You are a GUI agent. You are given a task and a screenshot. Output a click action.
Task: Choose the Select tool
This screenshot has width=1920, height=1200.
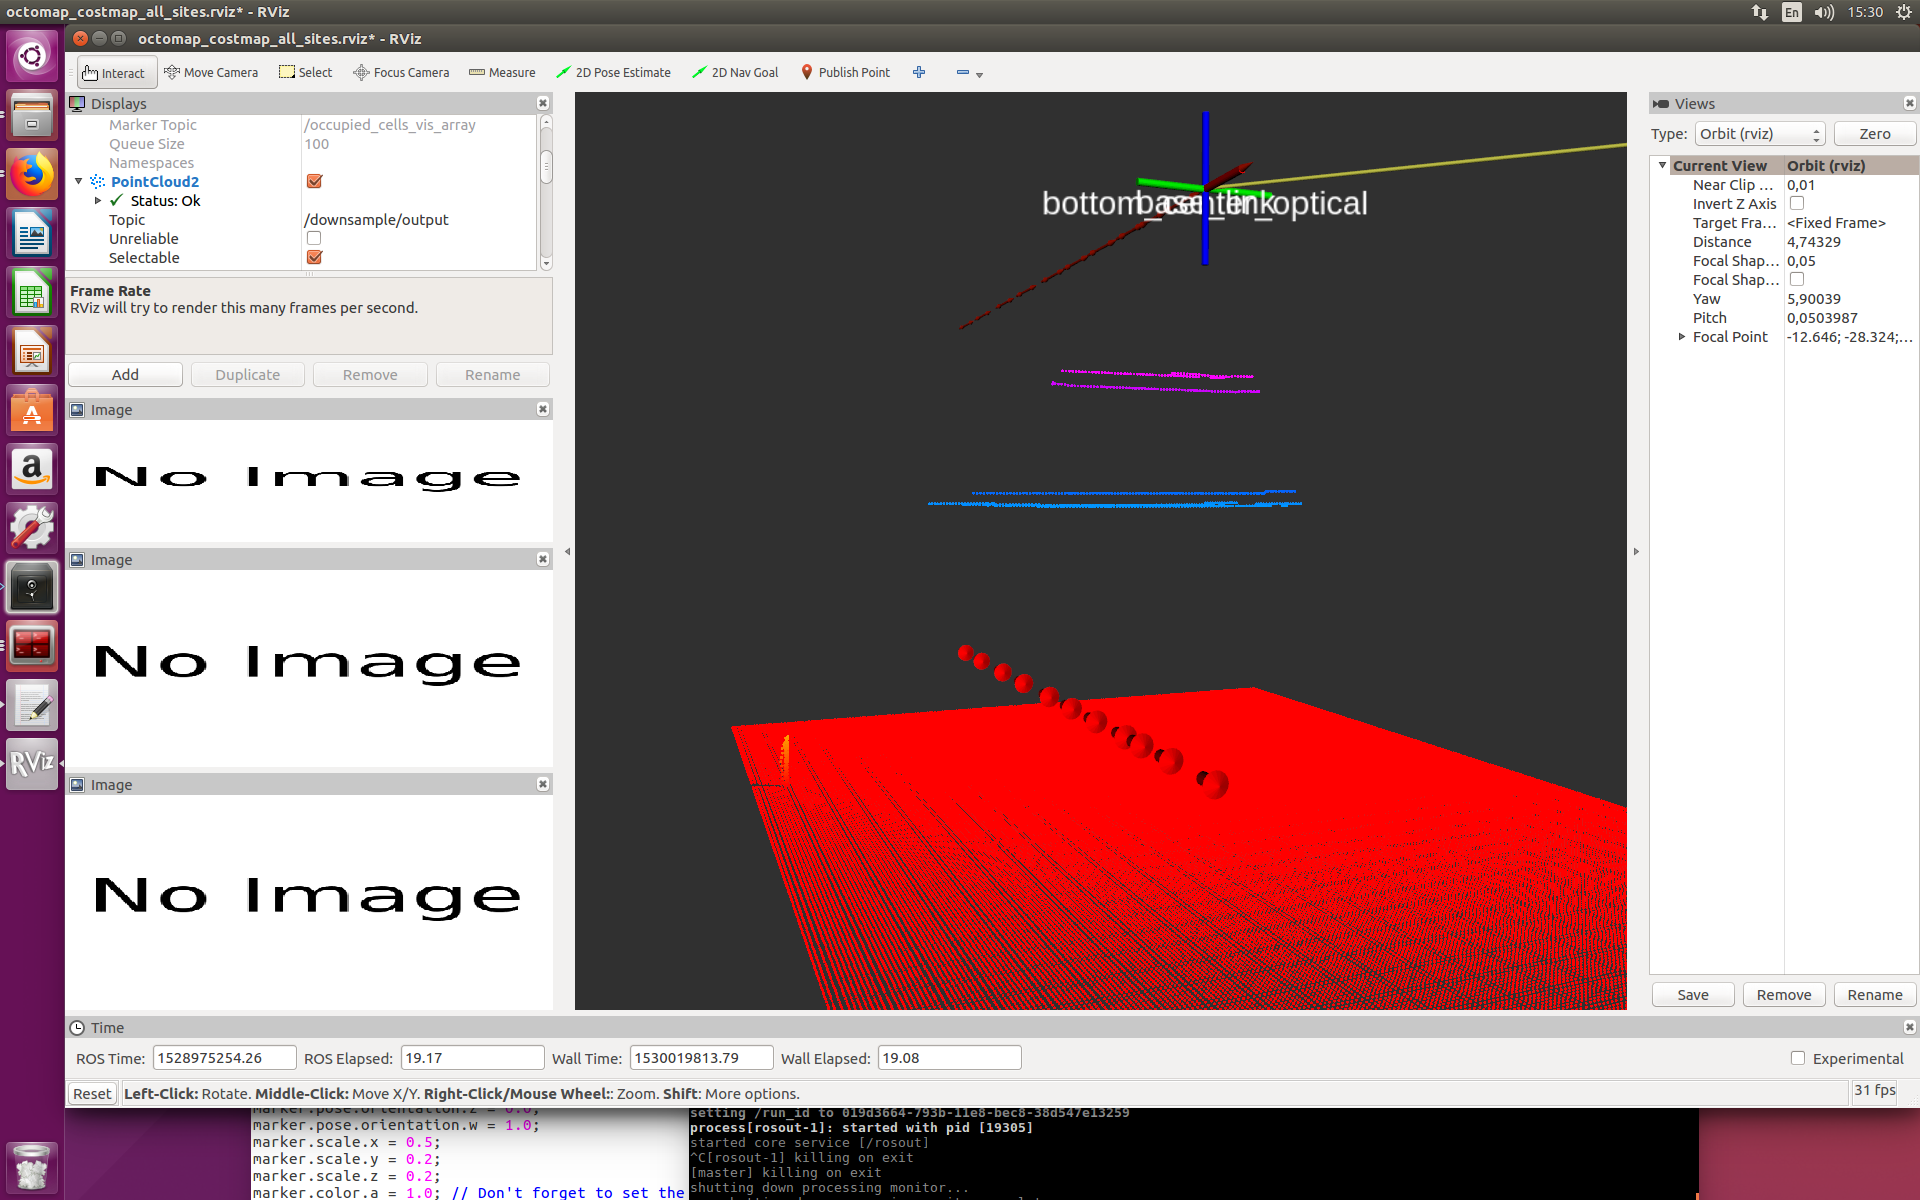305,72
